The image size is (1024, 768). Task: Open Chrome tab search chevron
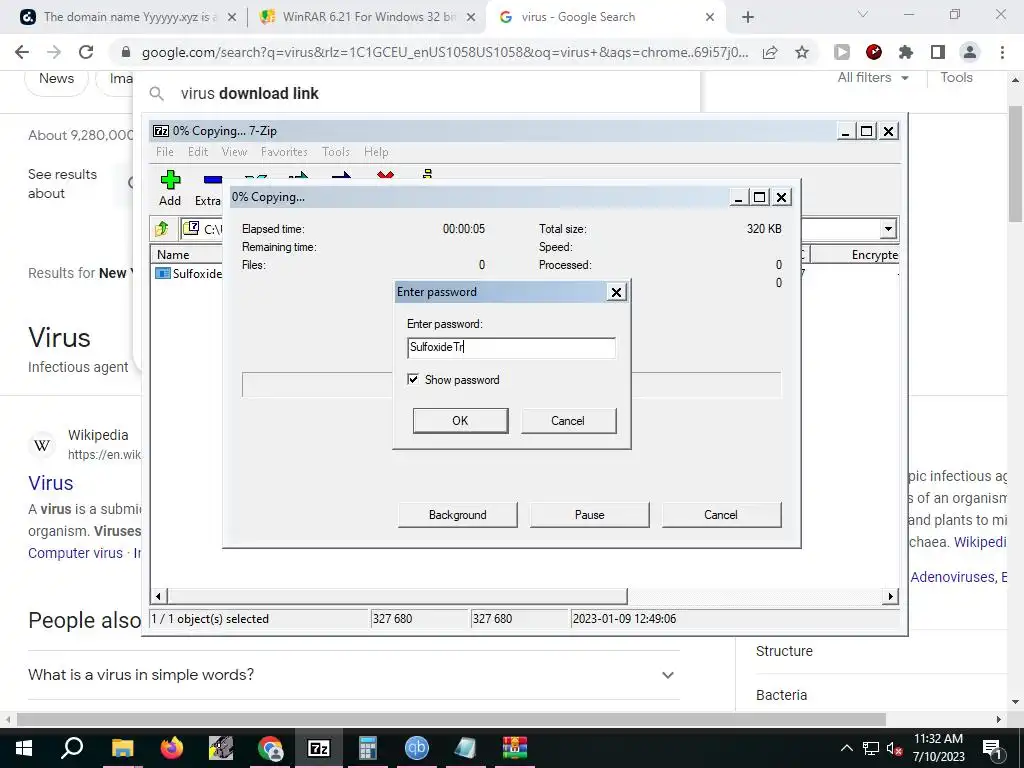[x=863, y=14]
